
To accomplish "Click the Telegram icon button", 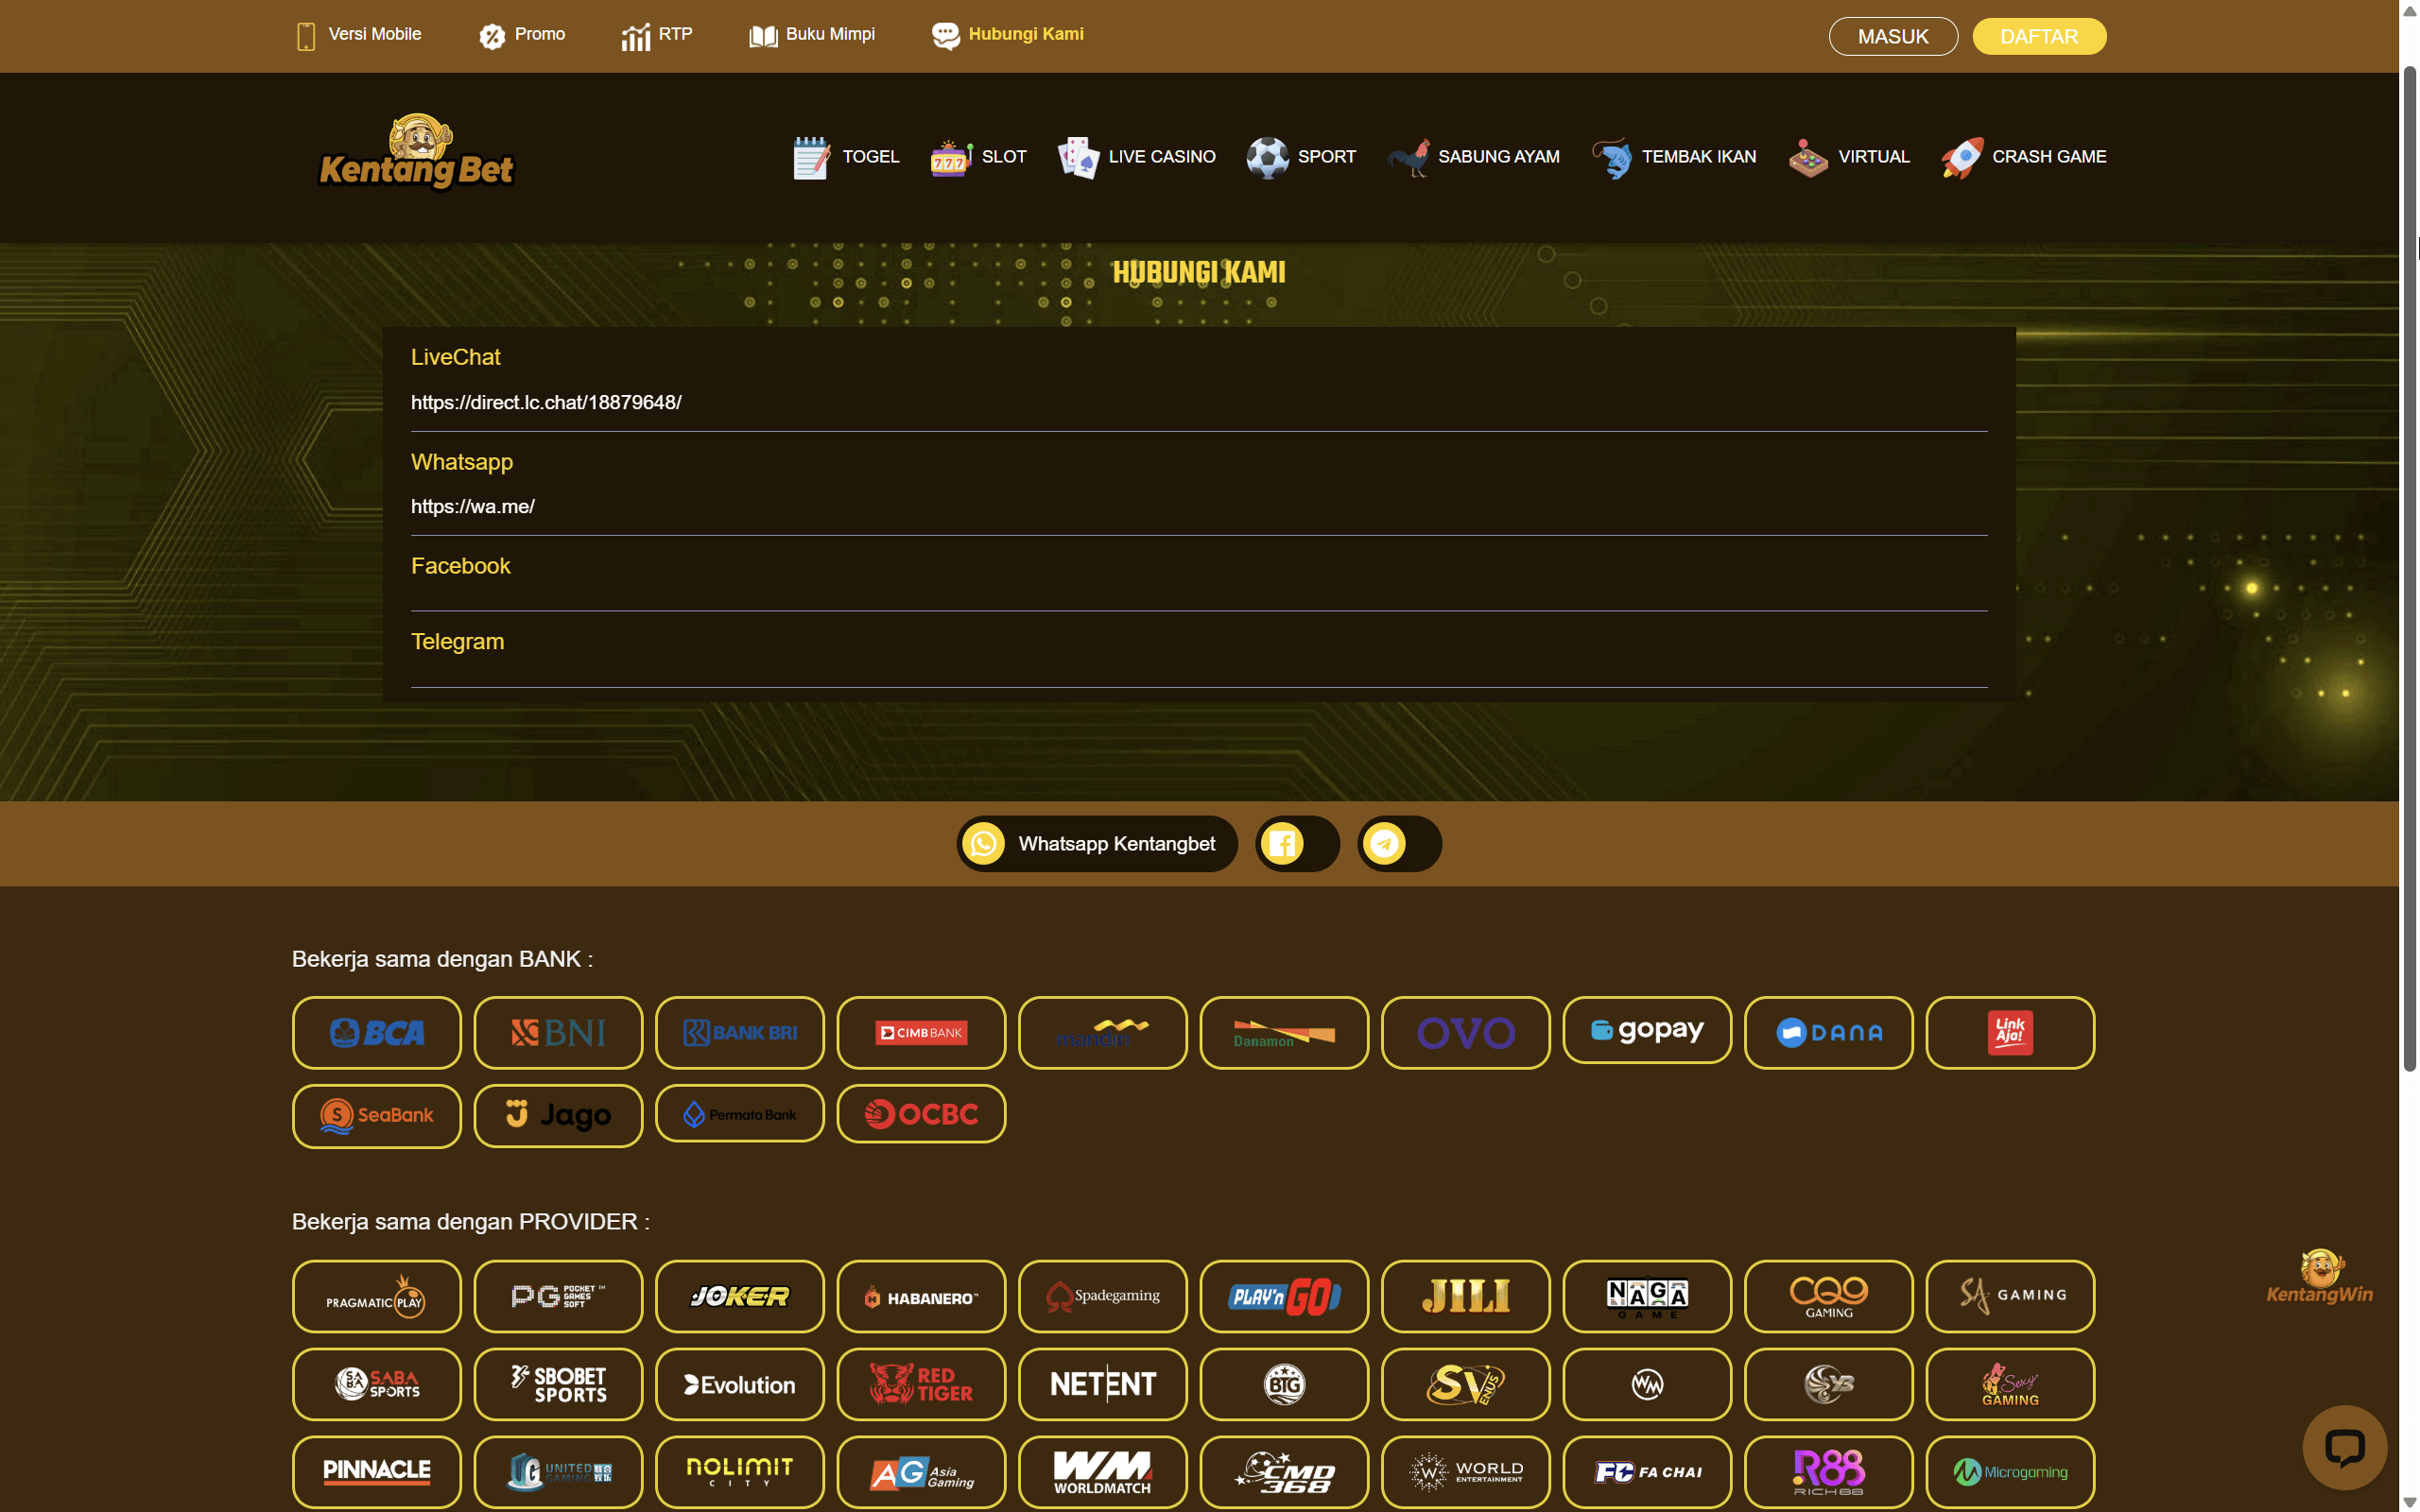I will click(1399, 844).
